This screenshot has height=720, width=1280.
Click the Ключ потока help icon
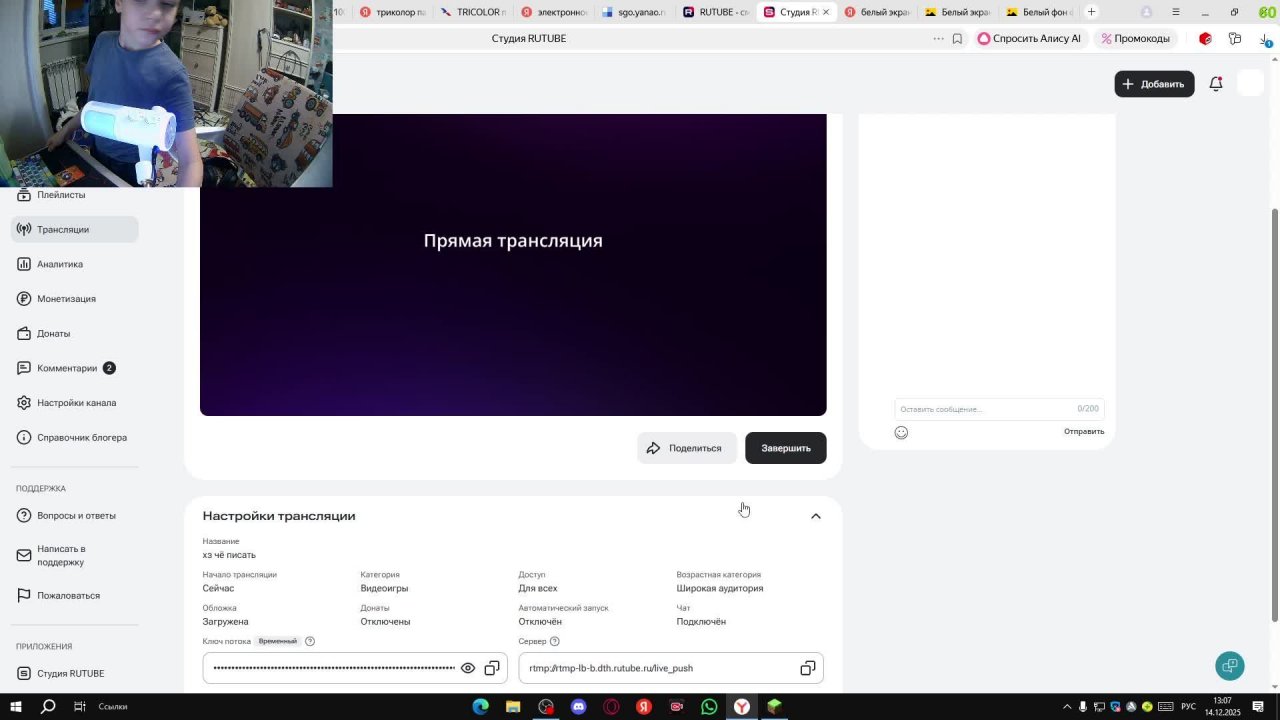[310, 641]
